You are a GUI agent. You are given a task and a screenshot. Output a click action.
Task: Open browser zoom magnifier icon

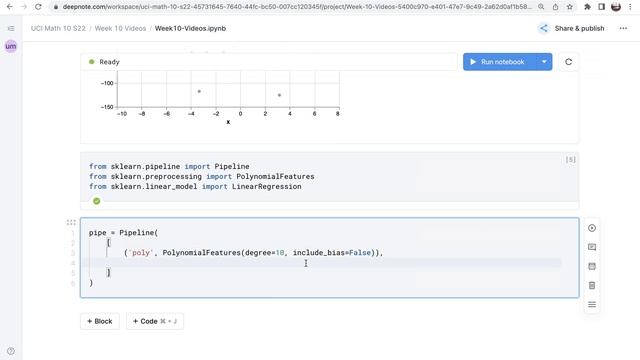541,7
